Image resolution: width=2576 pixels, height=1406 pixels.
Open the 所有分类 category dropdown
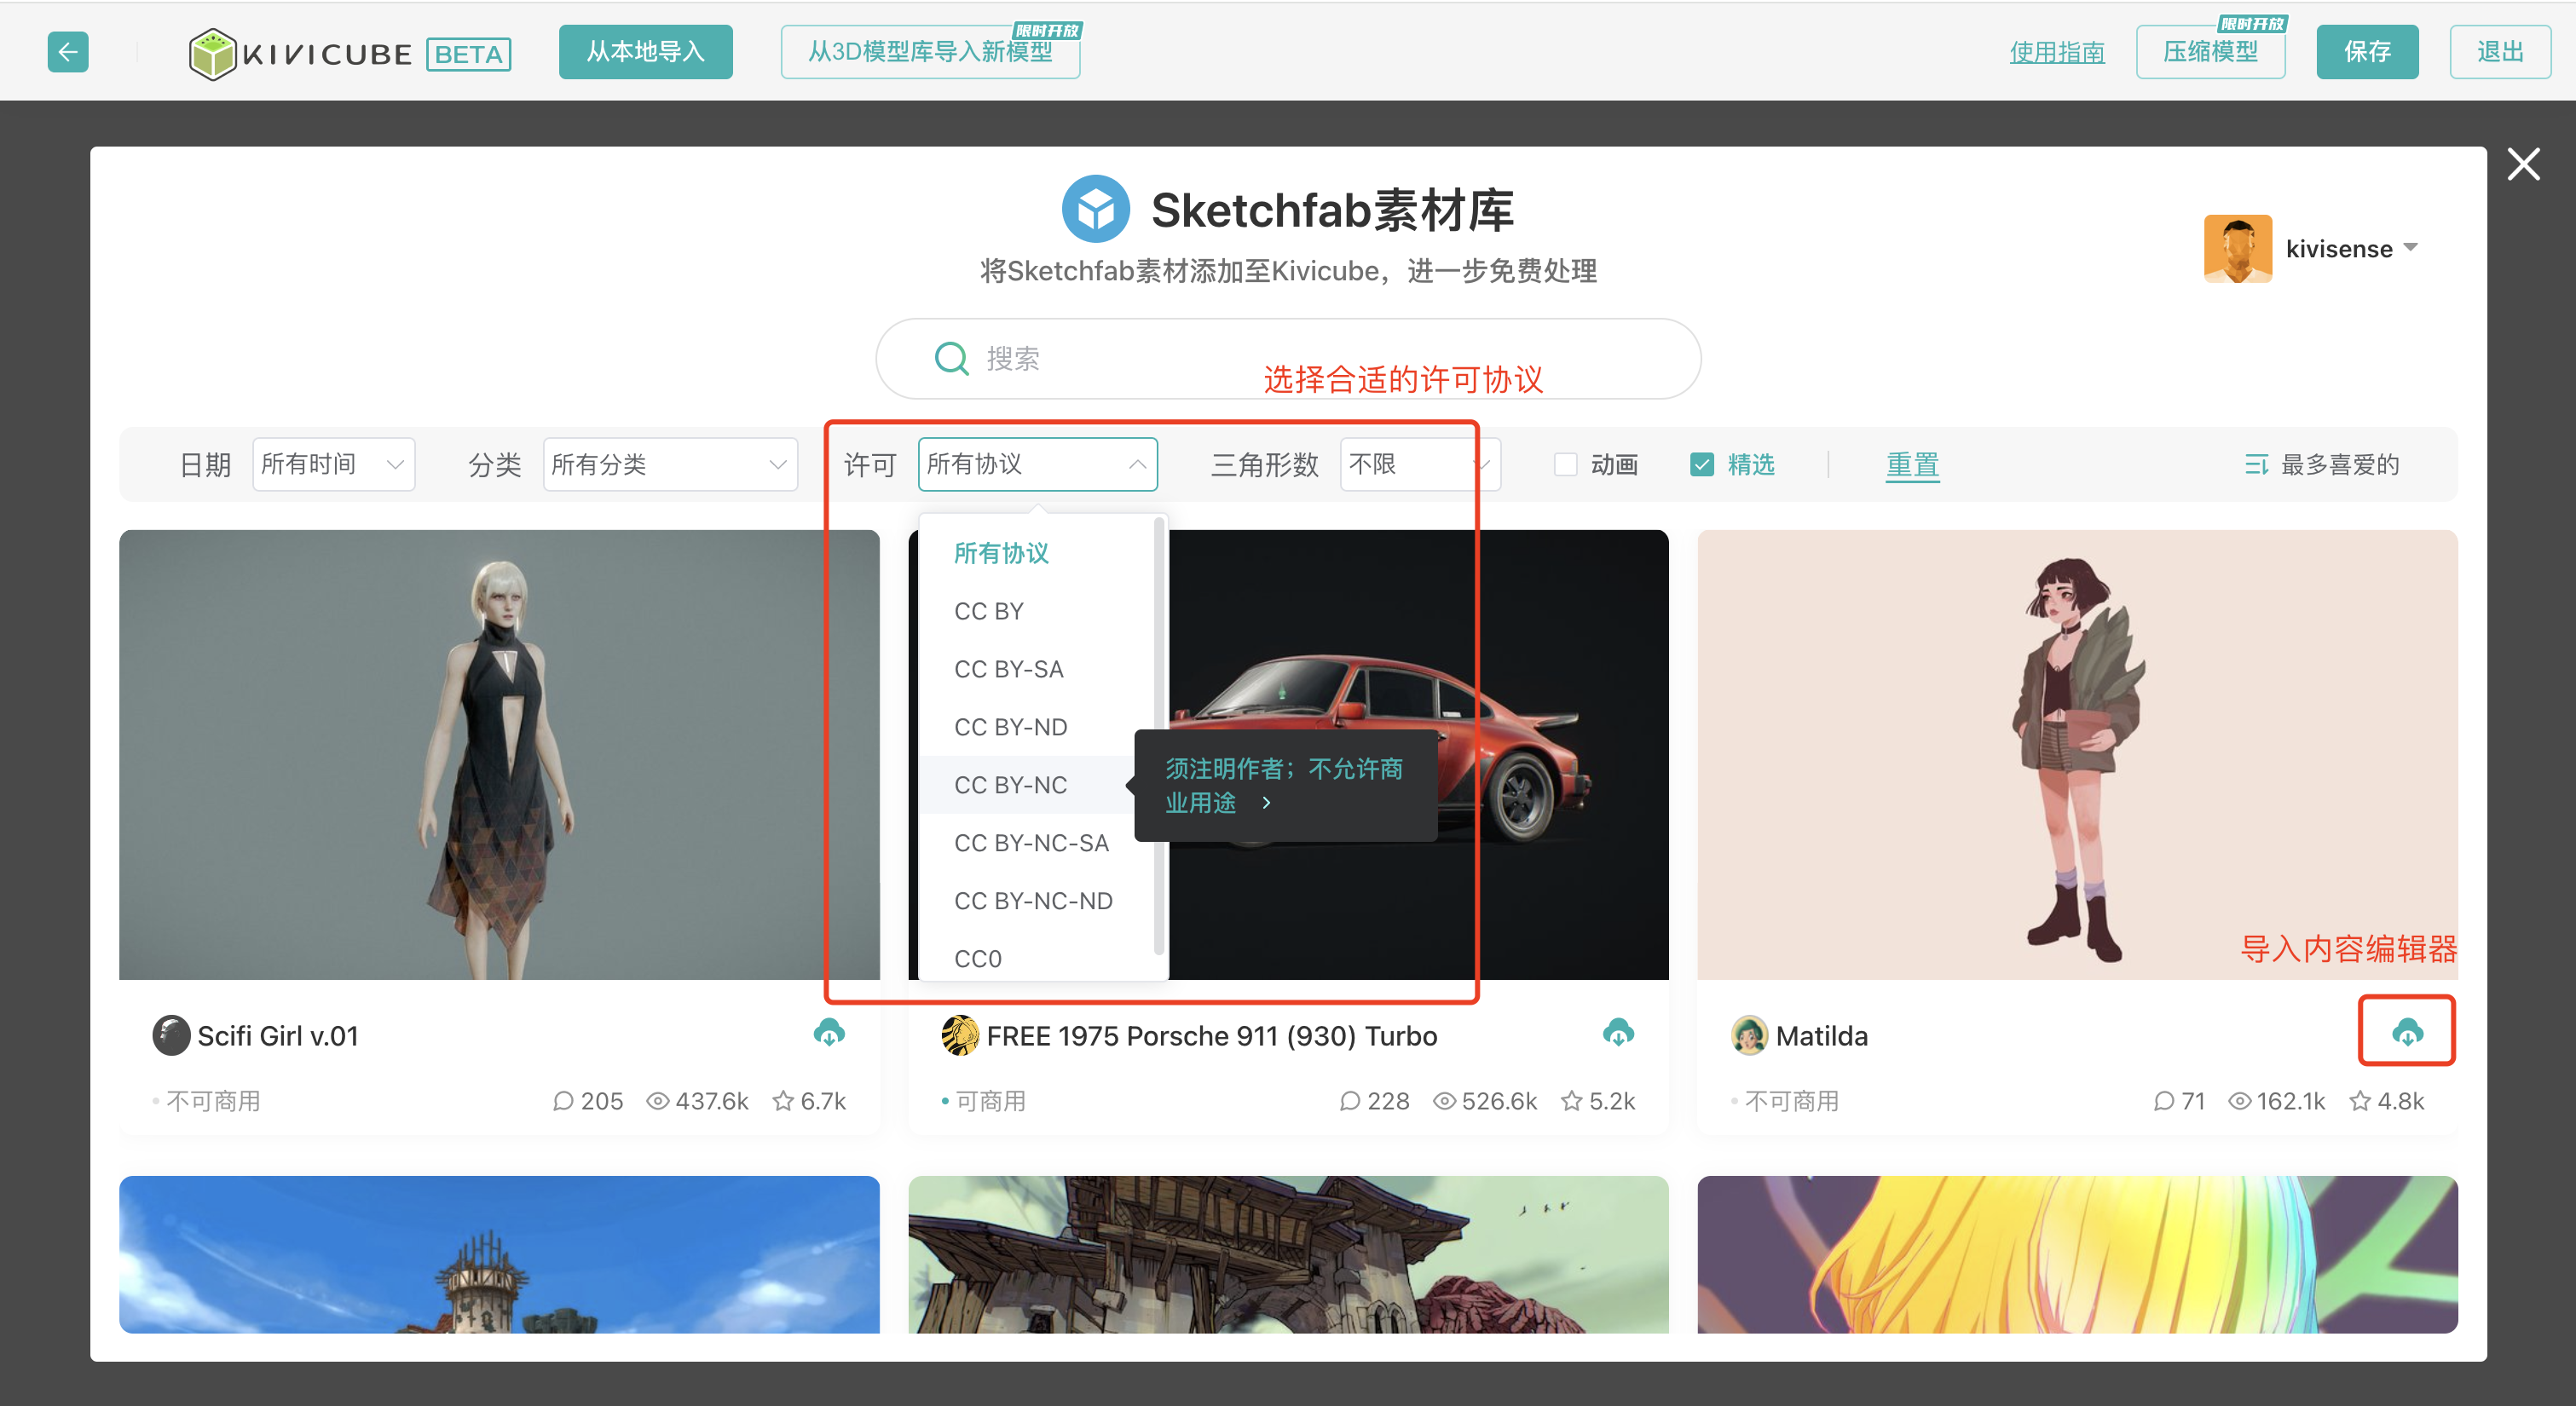[x=669, y=465]
